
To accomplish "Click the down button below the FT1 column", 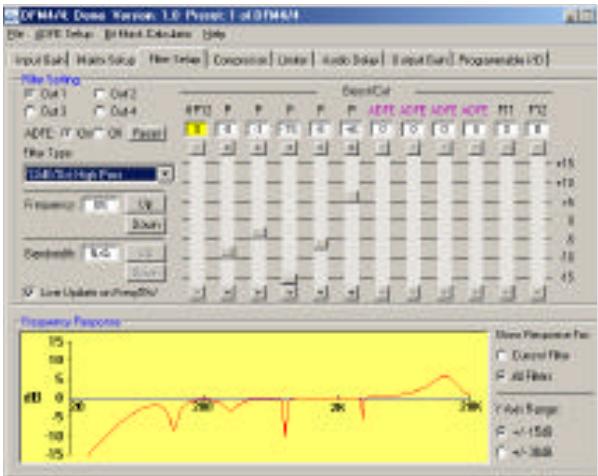I will (506, 293).
